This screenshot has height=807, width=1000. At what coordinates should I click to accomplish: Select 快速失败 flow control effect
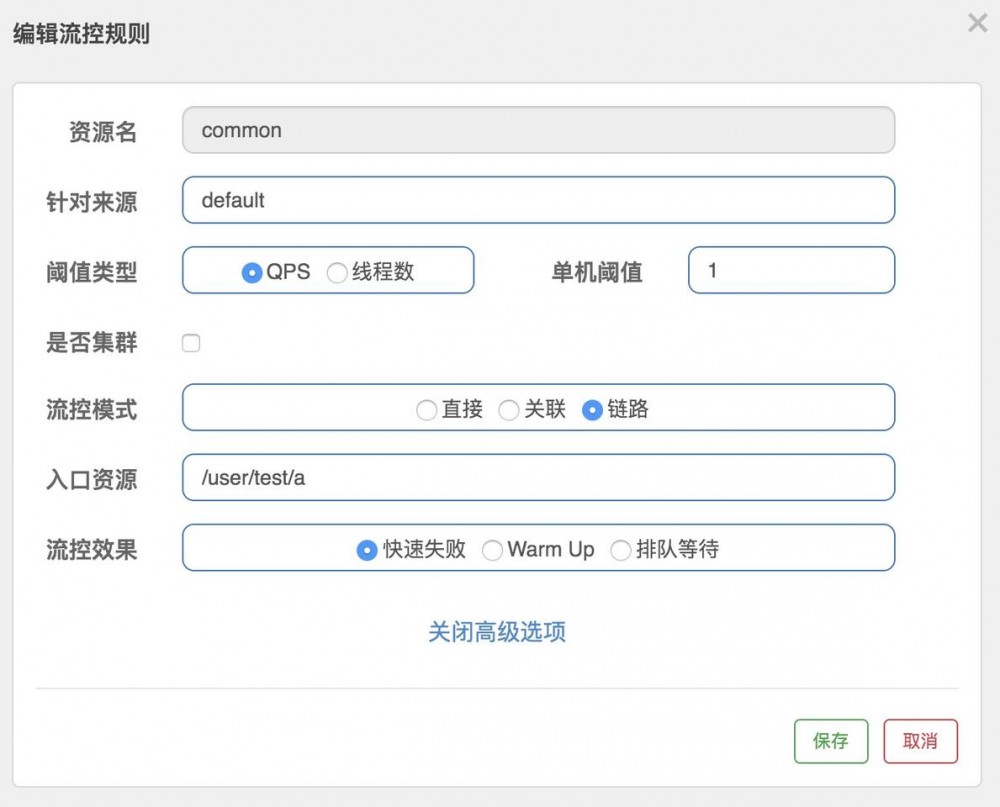(367, 549)
